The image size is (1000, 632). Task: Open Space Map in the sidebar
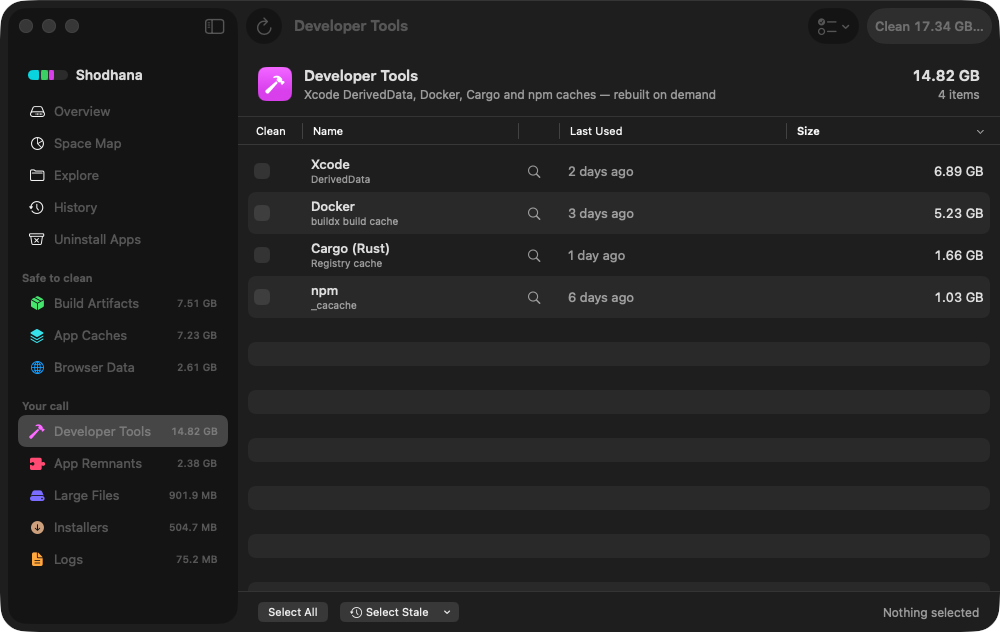122,143
